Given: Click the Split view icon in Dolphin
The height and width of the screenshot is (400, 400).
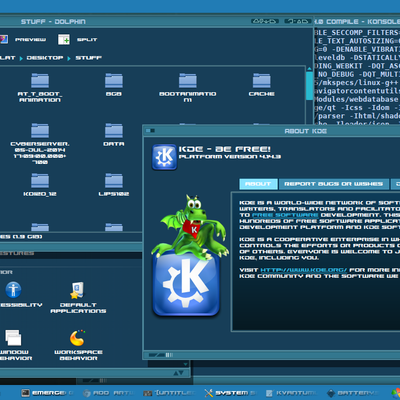Looking at the screenshot, I should [x=64, y=39].
